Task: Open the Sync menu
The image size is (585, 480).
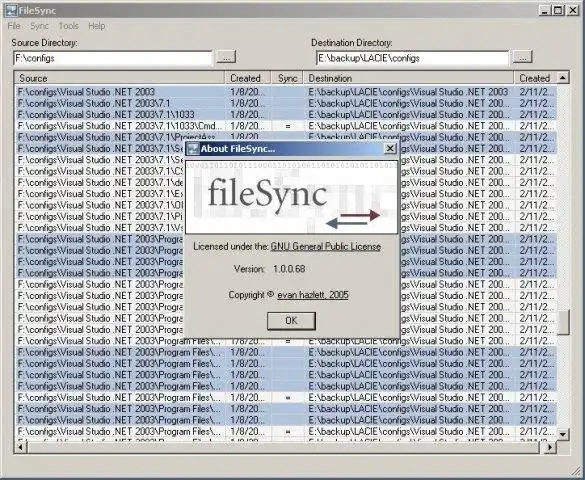Action: point(39,26)
